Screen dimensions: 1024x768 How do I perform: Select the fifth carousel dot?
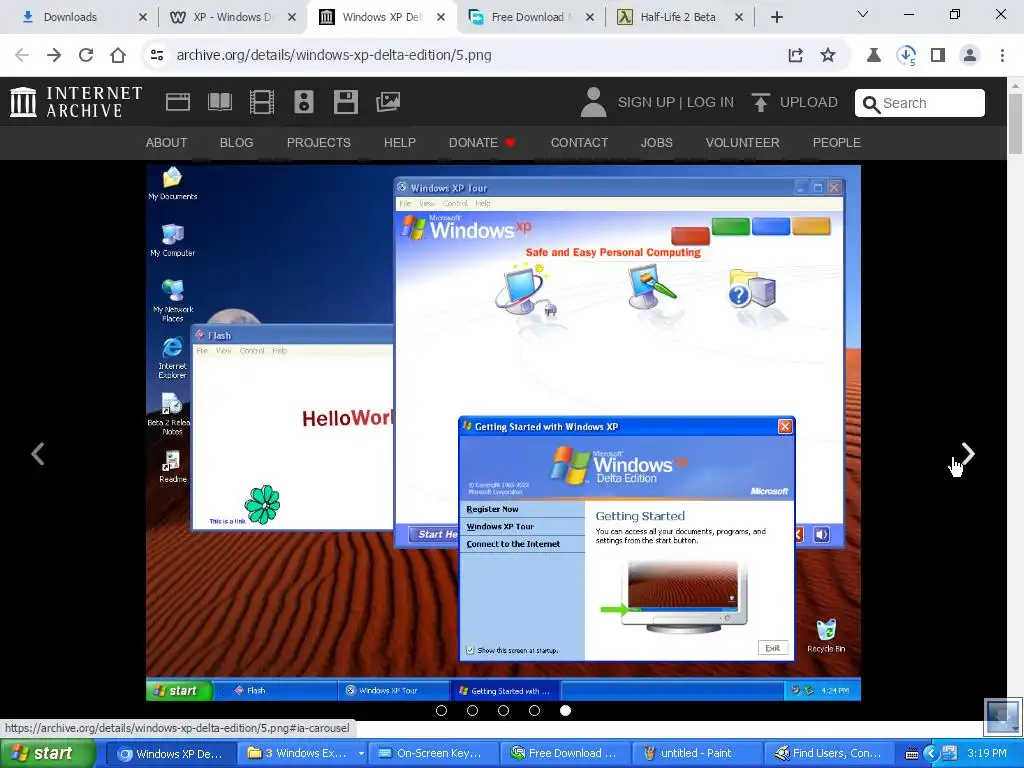(x=566, y=711)
